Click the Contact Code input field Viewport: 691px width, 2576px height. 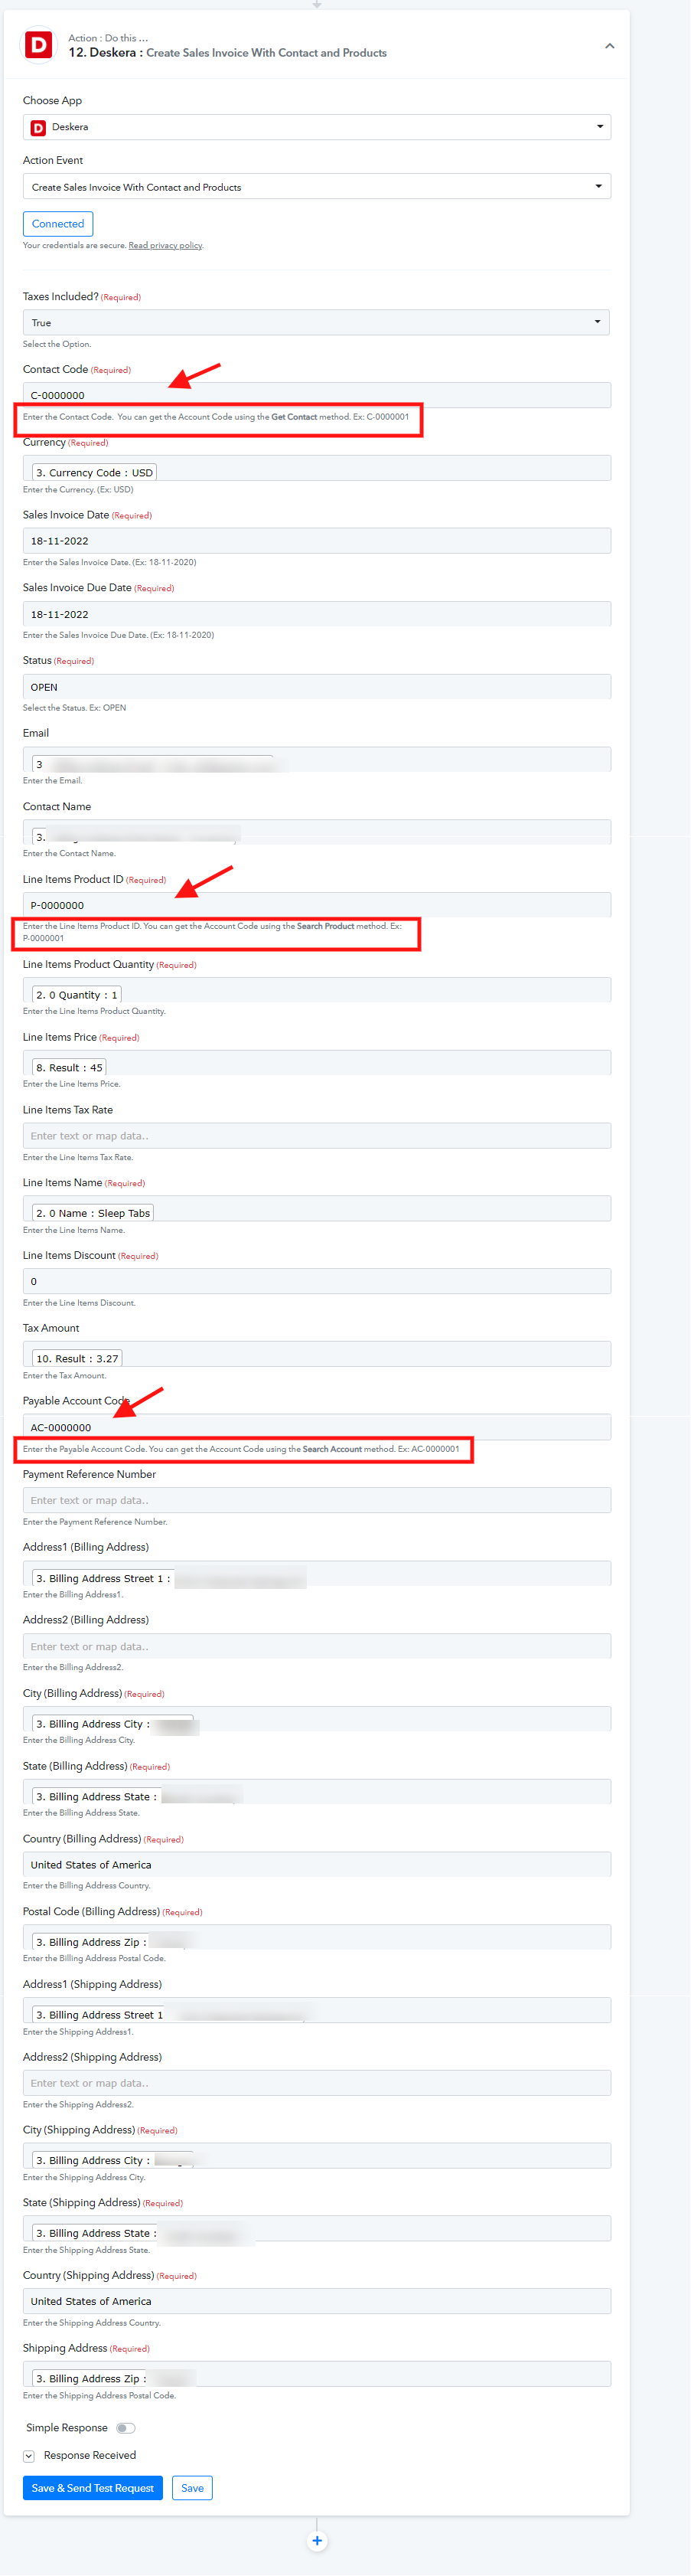[x=316, y=395]
